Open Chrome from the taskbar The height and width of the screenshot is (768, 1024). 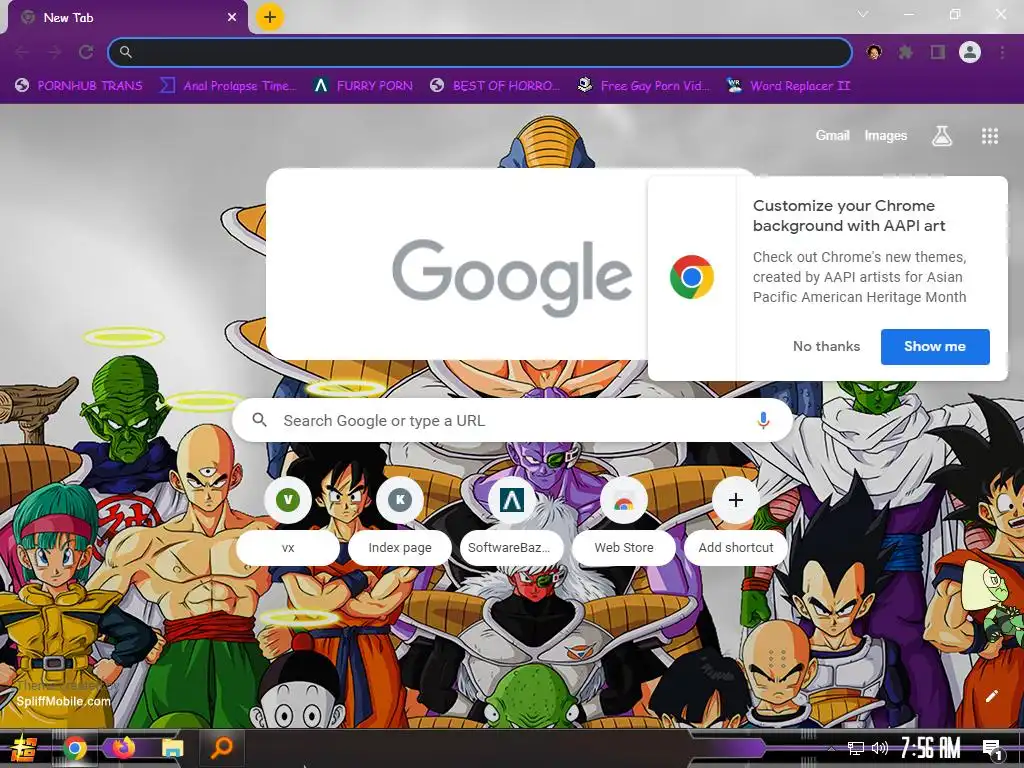pyautogui.click(x=74, y=748)
